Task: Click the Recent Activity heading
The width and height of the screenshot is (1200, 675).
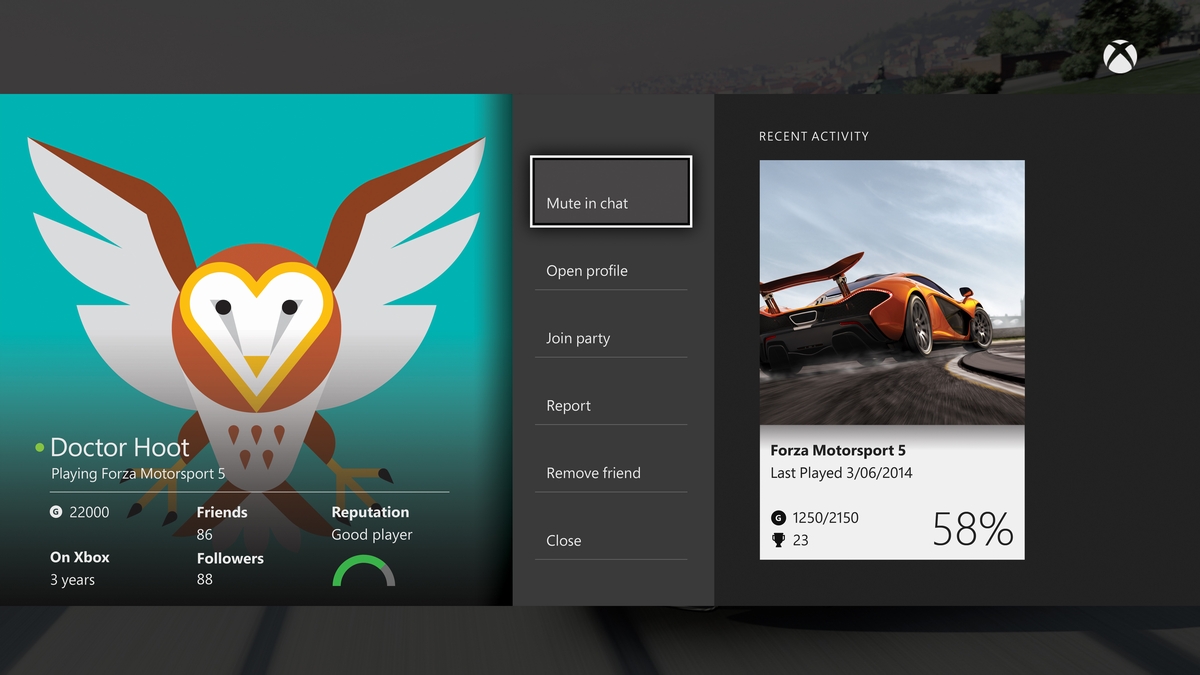Action: (814, 136)
